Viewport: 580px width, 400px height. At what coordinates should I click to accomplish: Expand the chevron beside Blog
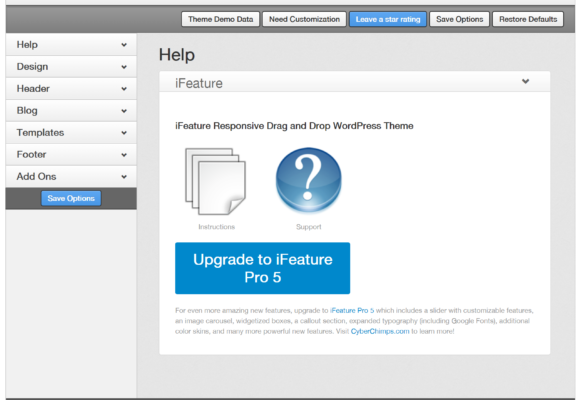(124, 111)
